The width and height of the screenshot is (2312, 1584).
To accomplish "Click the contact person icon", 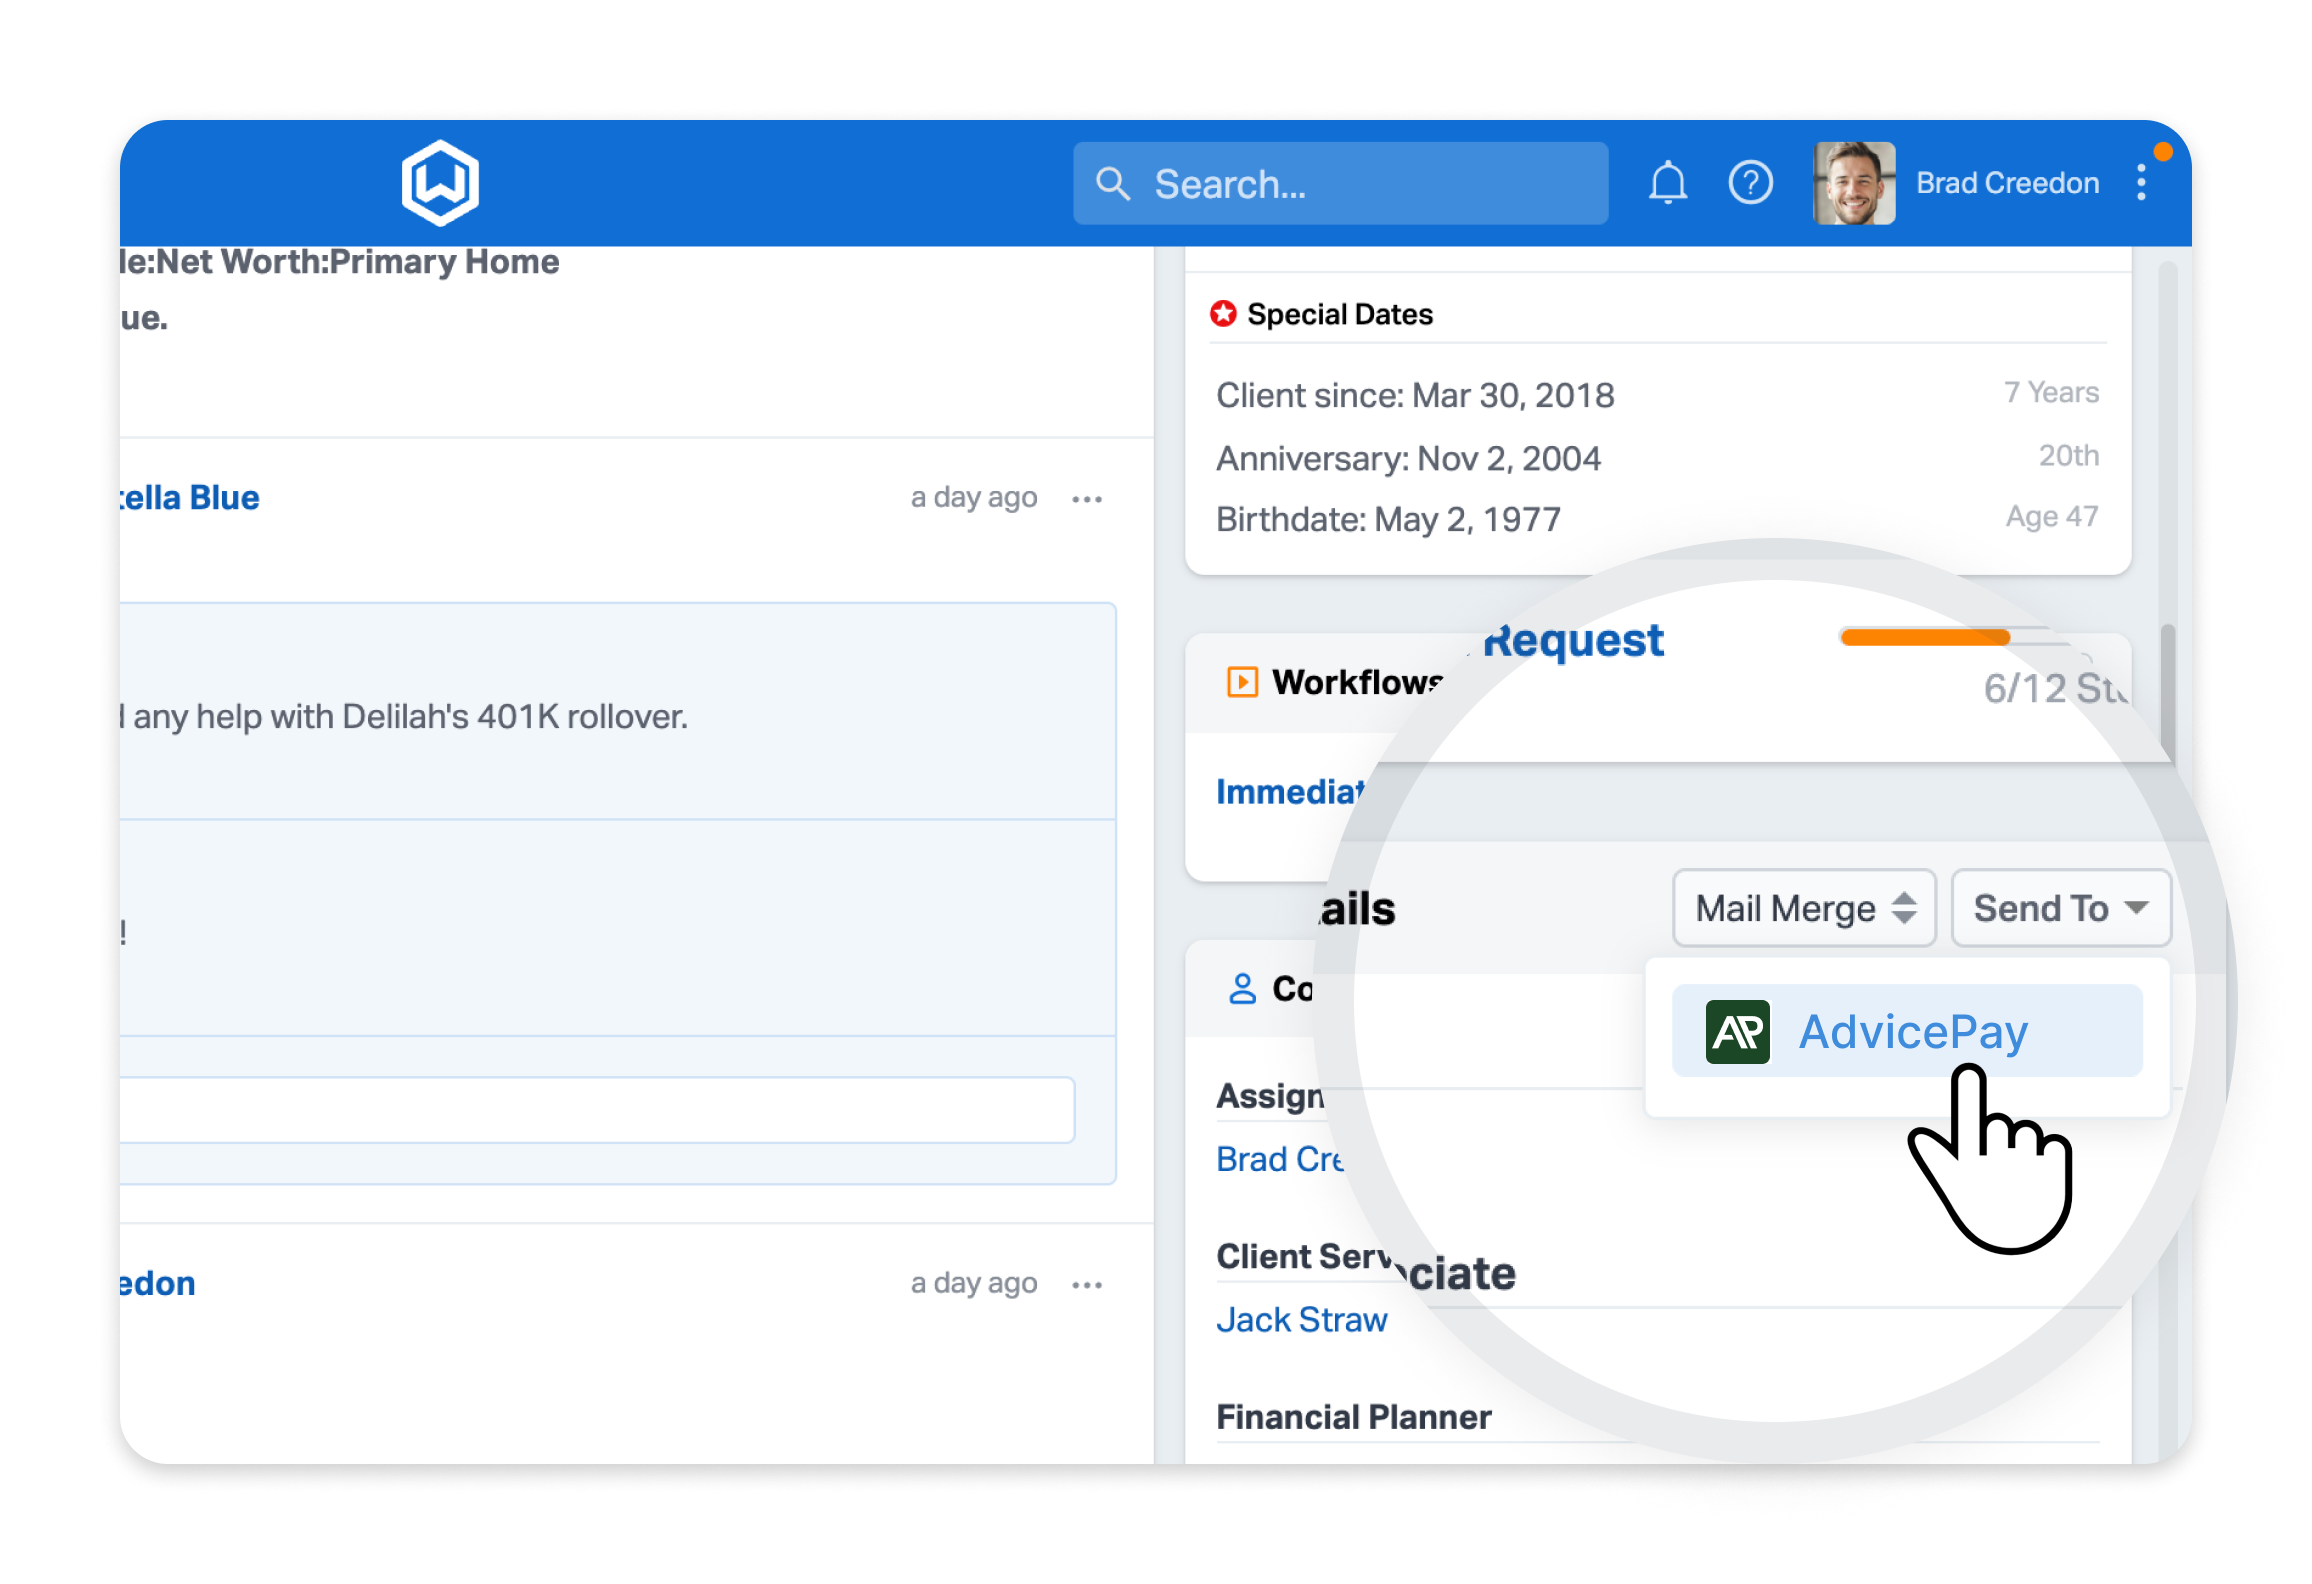I will pos(1242,989).
